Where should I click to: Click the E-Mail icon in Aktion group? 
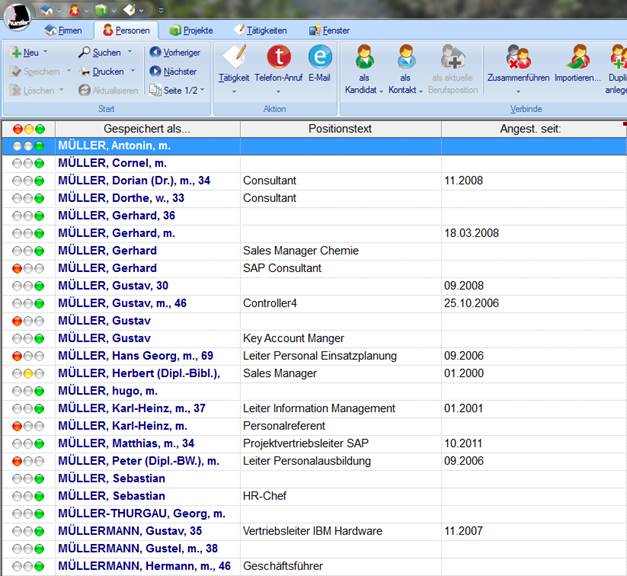point(320,58)
